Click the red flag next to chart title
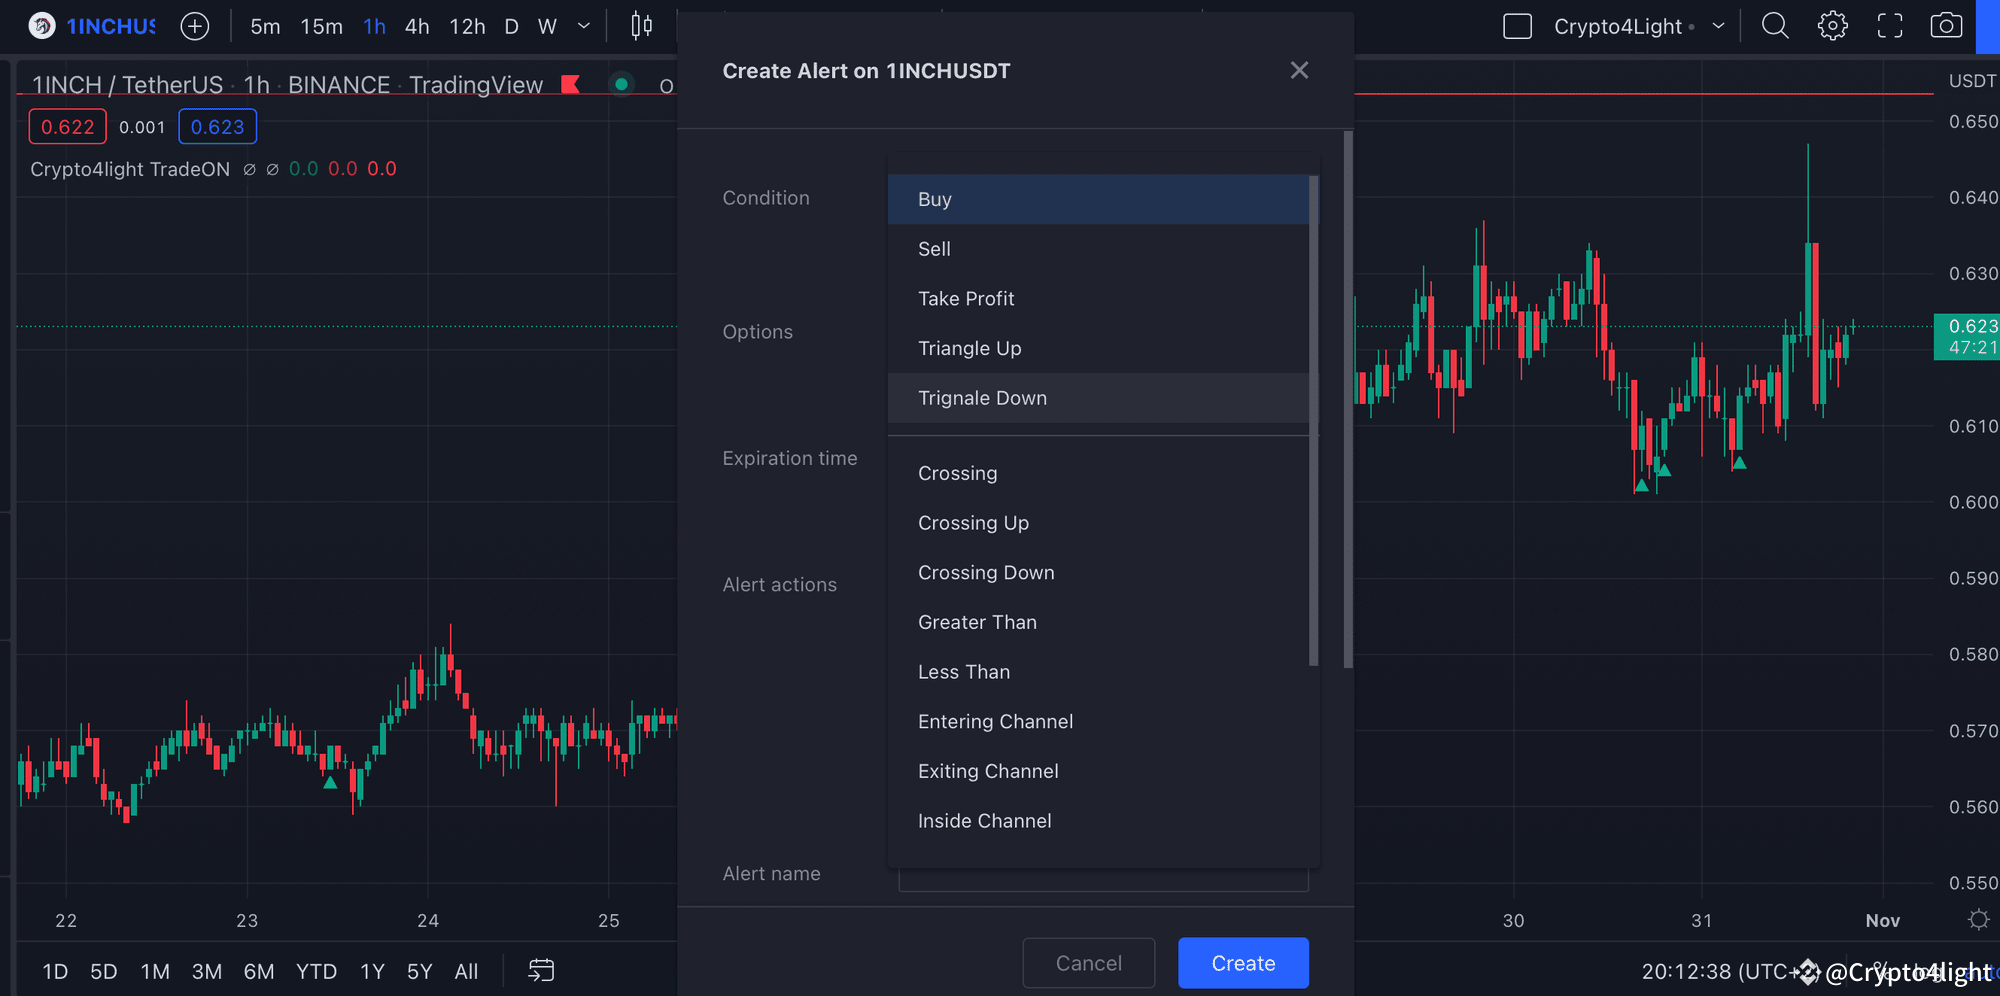The image size is (2000, 996). click(571, 85)
